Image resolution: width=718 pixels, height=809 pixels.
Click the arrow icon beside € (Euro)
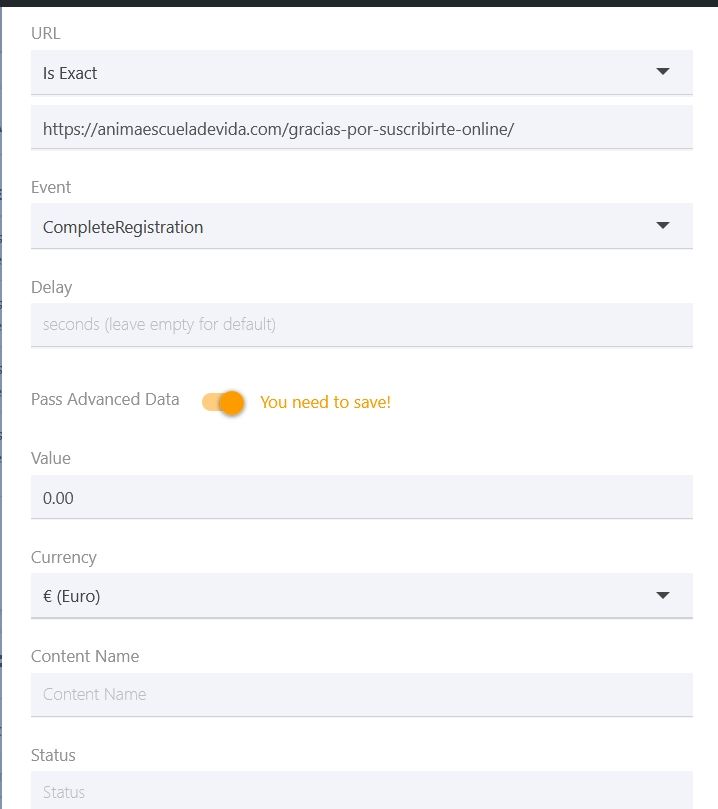click(662, 595)
